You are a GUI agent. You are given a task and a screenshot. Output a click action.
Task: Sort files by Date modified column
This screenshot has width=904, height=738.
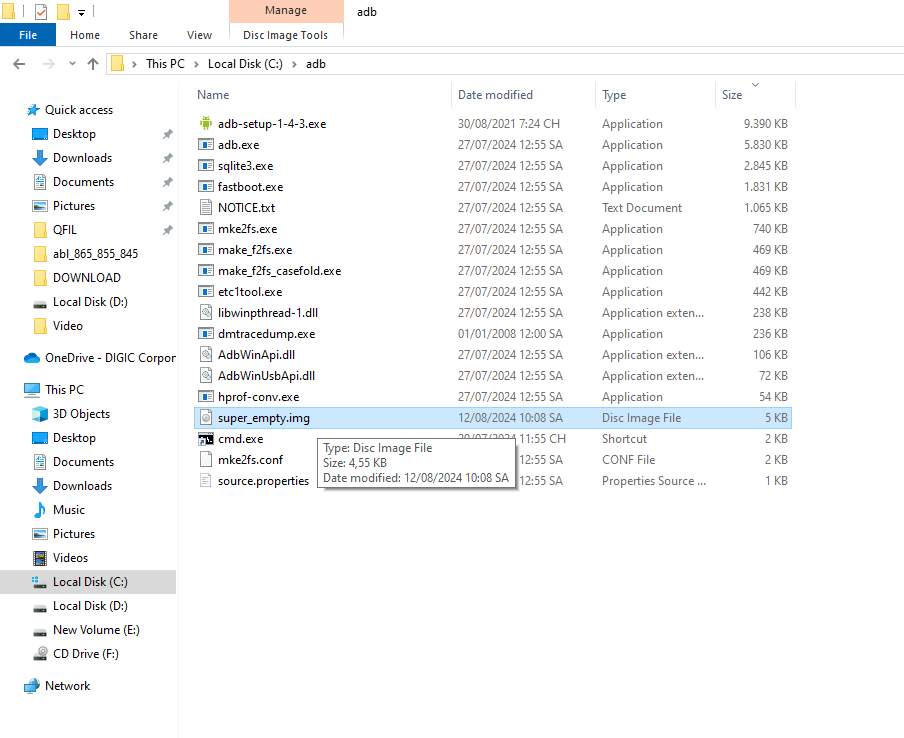tap(495, 95)
